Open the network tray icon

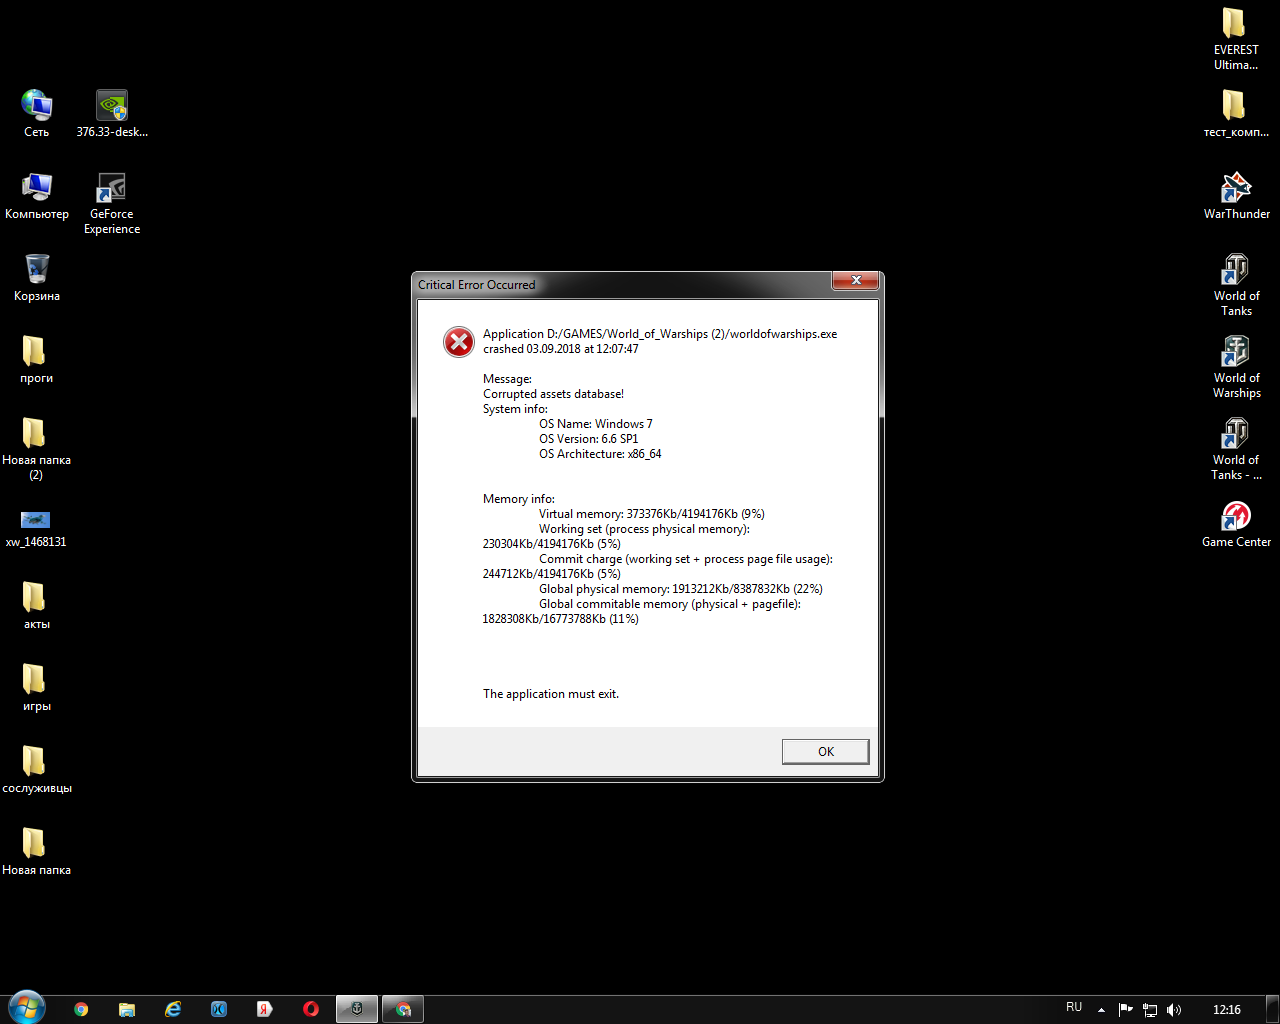(1150, 1010)
